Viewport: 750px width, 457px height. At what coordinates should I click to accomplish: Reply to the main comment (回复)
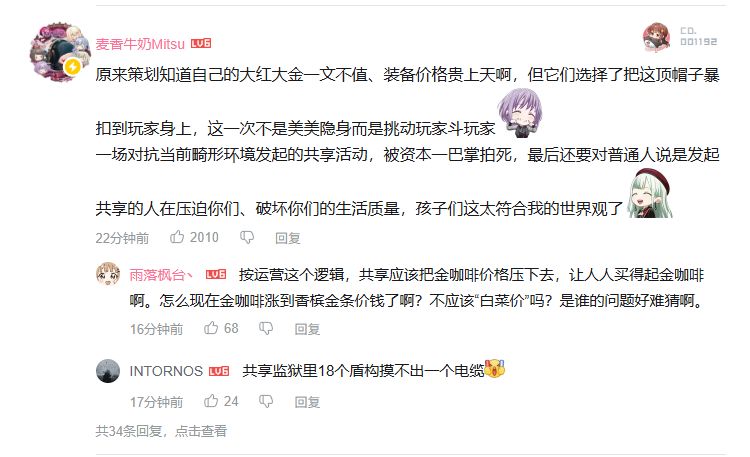click(x=287, y=238)
